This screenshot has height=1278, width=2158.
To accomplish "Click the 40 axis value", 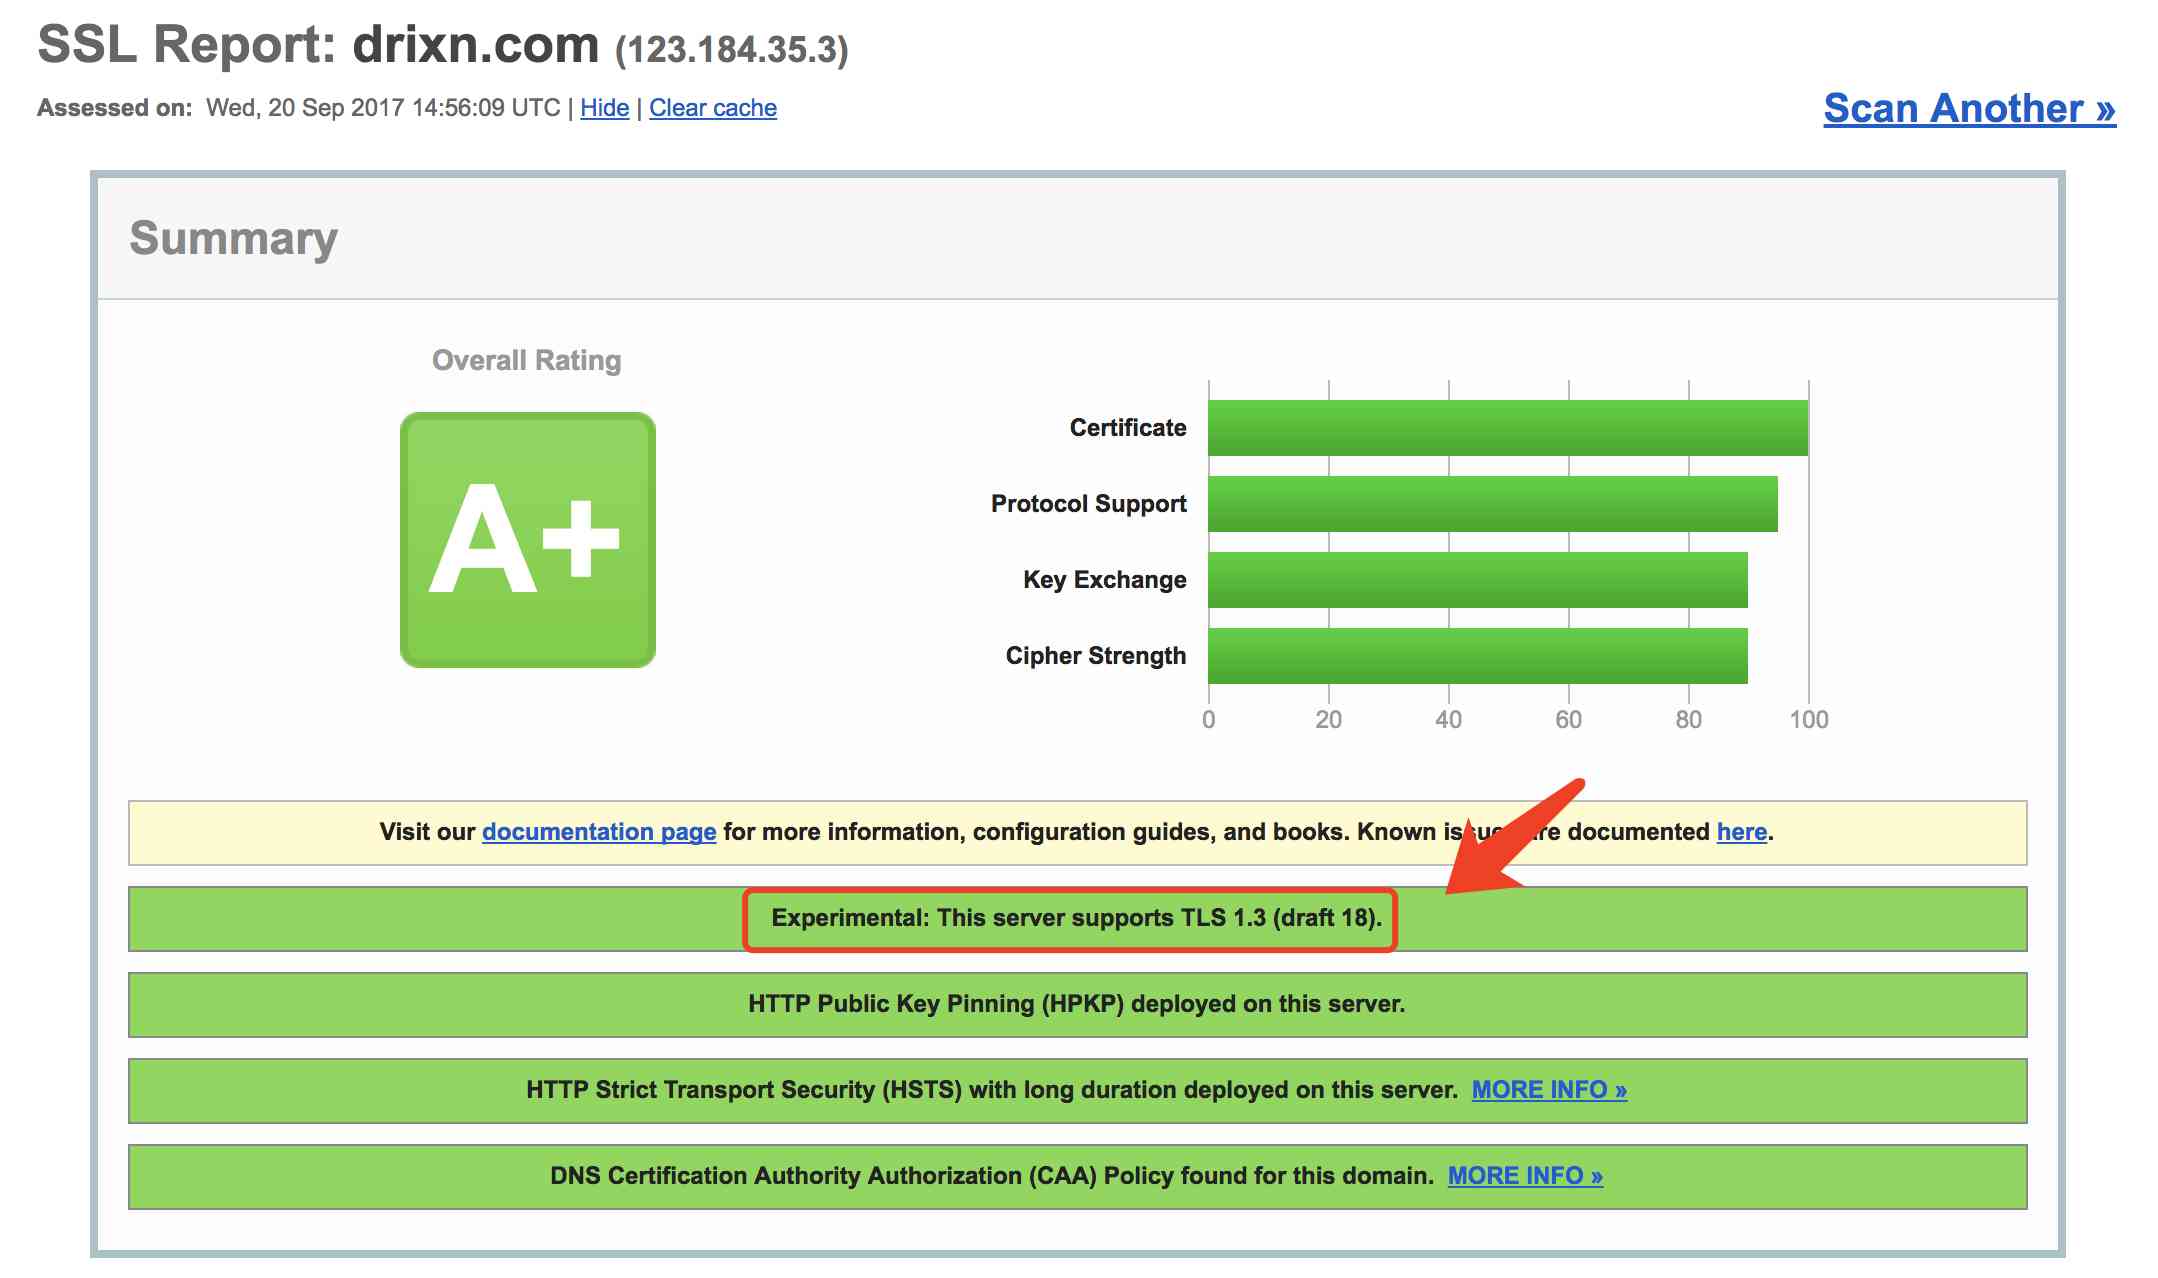I will pyautogui.click(x=1449, y=720).
